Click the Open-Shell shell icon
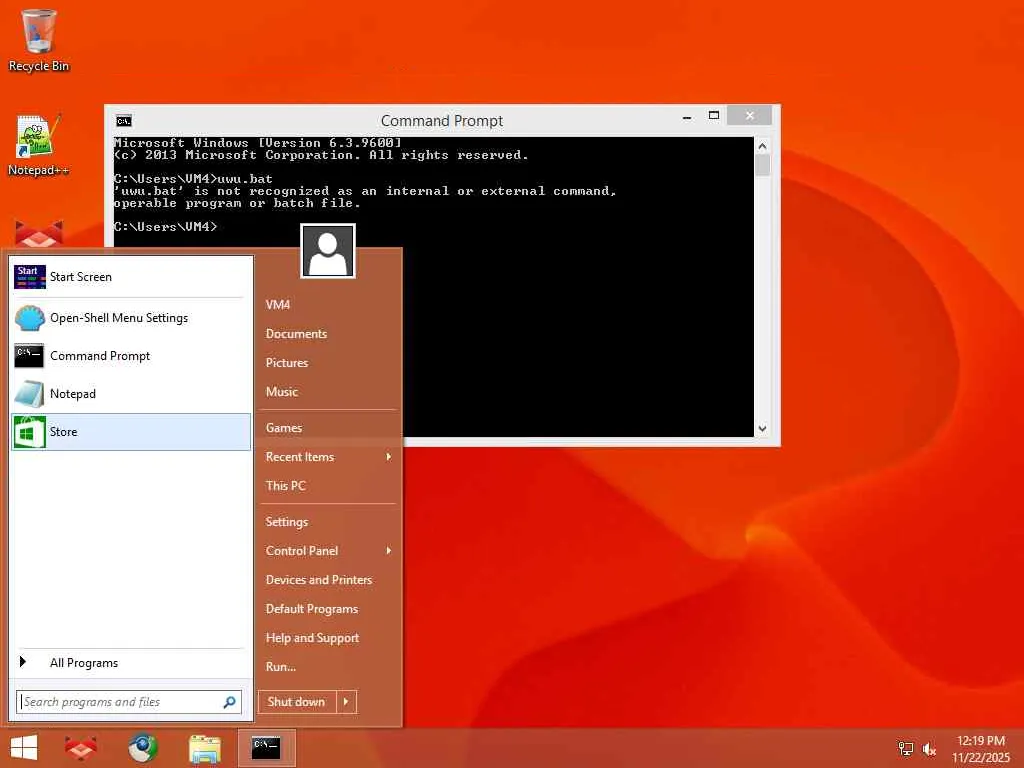 (x=30, y=318)
